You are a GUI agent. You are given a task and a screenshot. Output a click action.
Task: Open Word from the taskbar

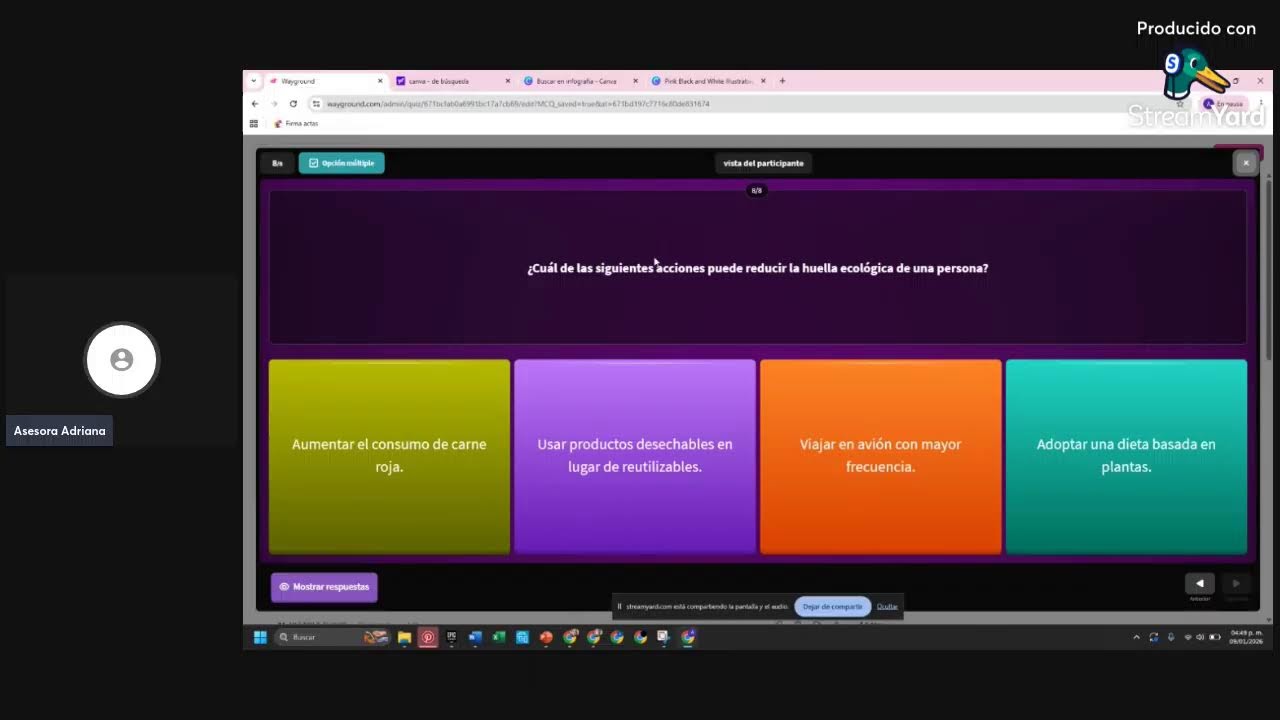click(x=475, y=637)
